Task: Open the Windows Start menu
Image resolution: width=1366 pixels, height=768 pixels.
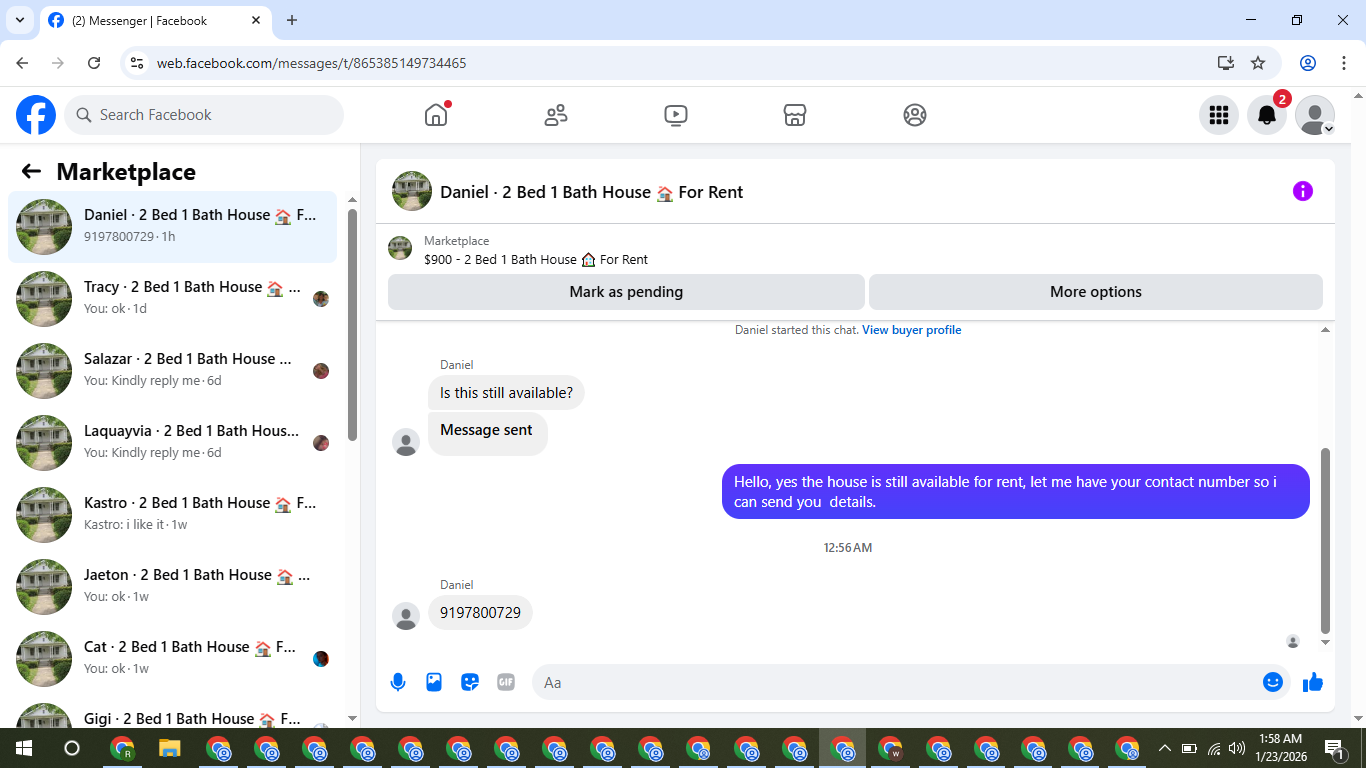Action: pyautogui.click(x=24, y=748)
